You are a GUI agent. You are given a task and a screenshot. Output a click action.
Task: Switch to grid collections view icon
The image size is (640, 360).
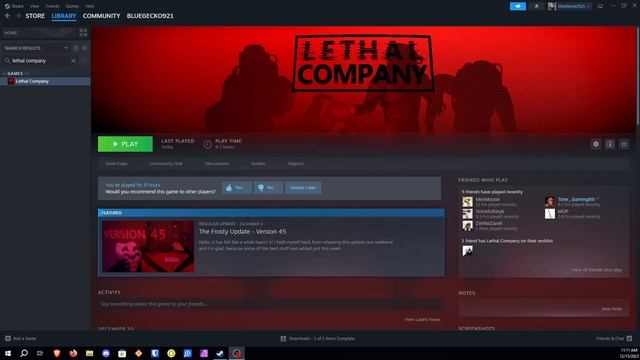point(83,33)
